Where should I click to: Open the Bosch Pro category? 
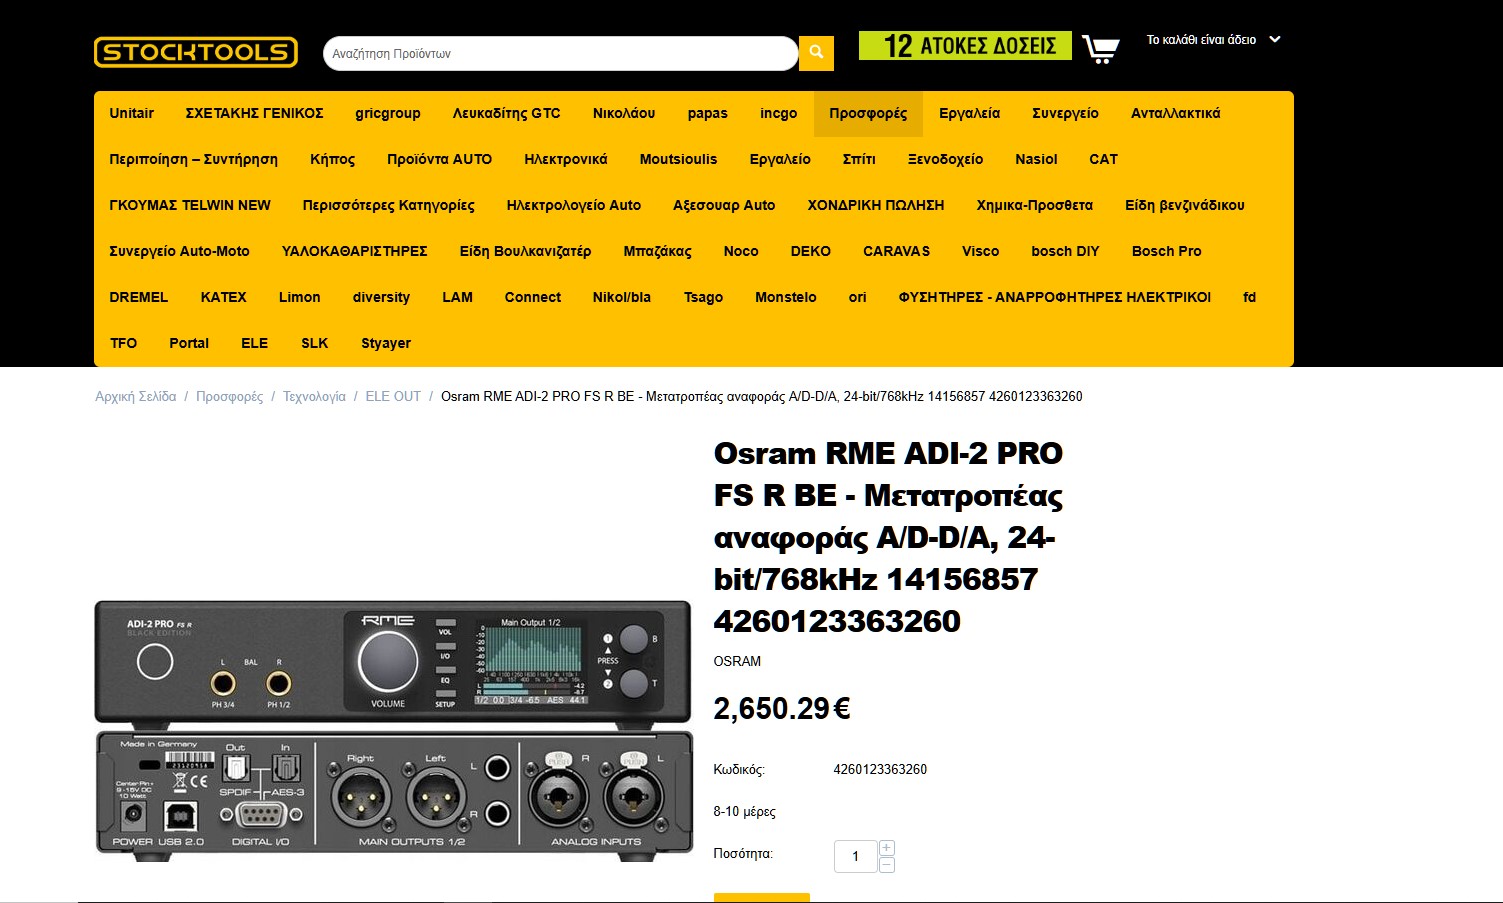pyautogui.click(x=1166, y=251)
